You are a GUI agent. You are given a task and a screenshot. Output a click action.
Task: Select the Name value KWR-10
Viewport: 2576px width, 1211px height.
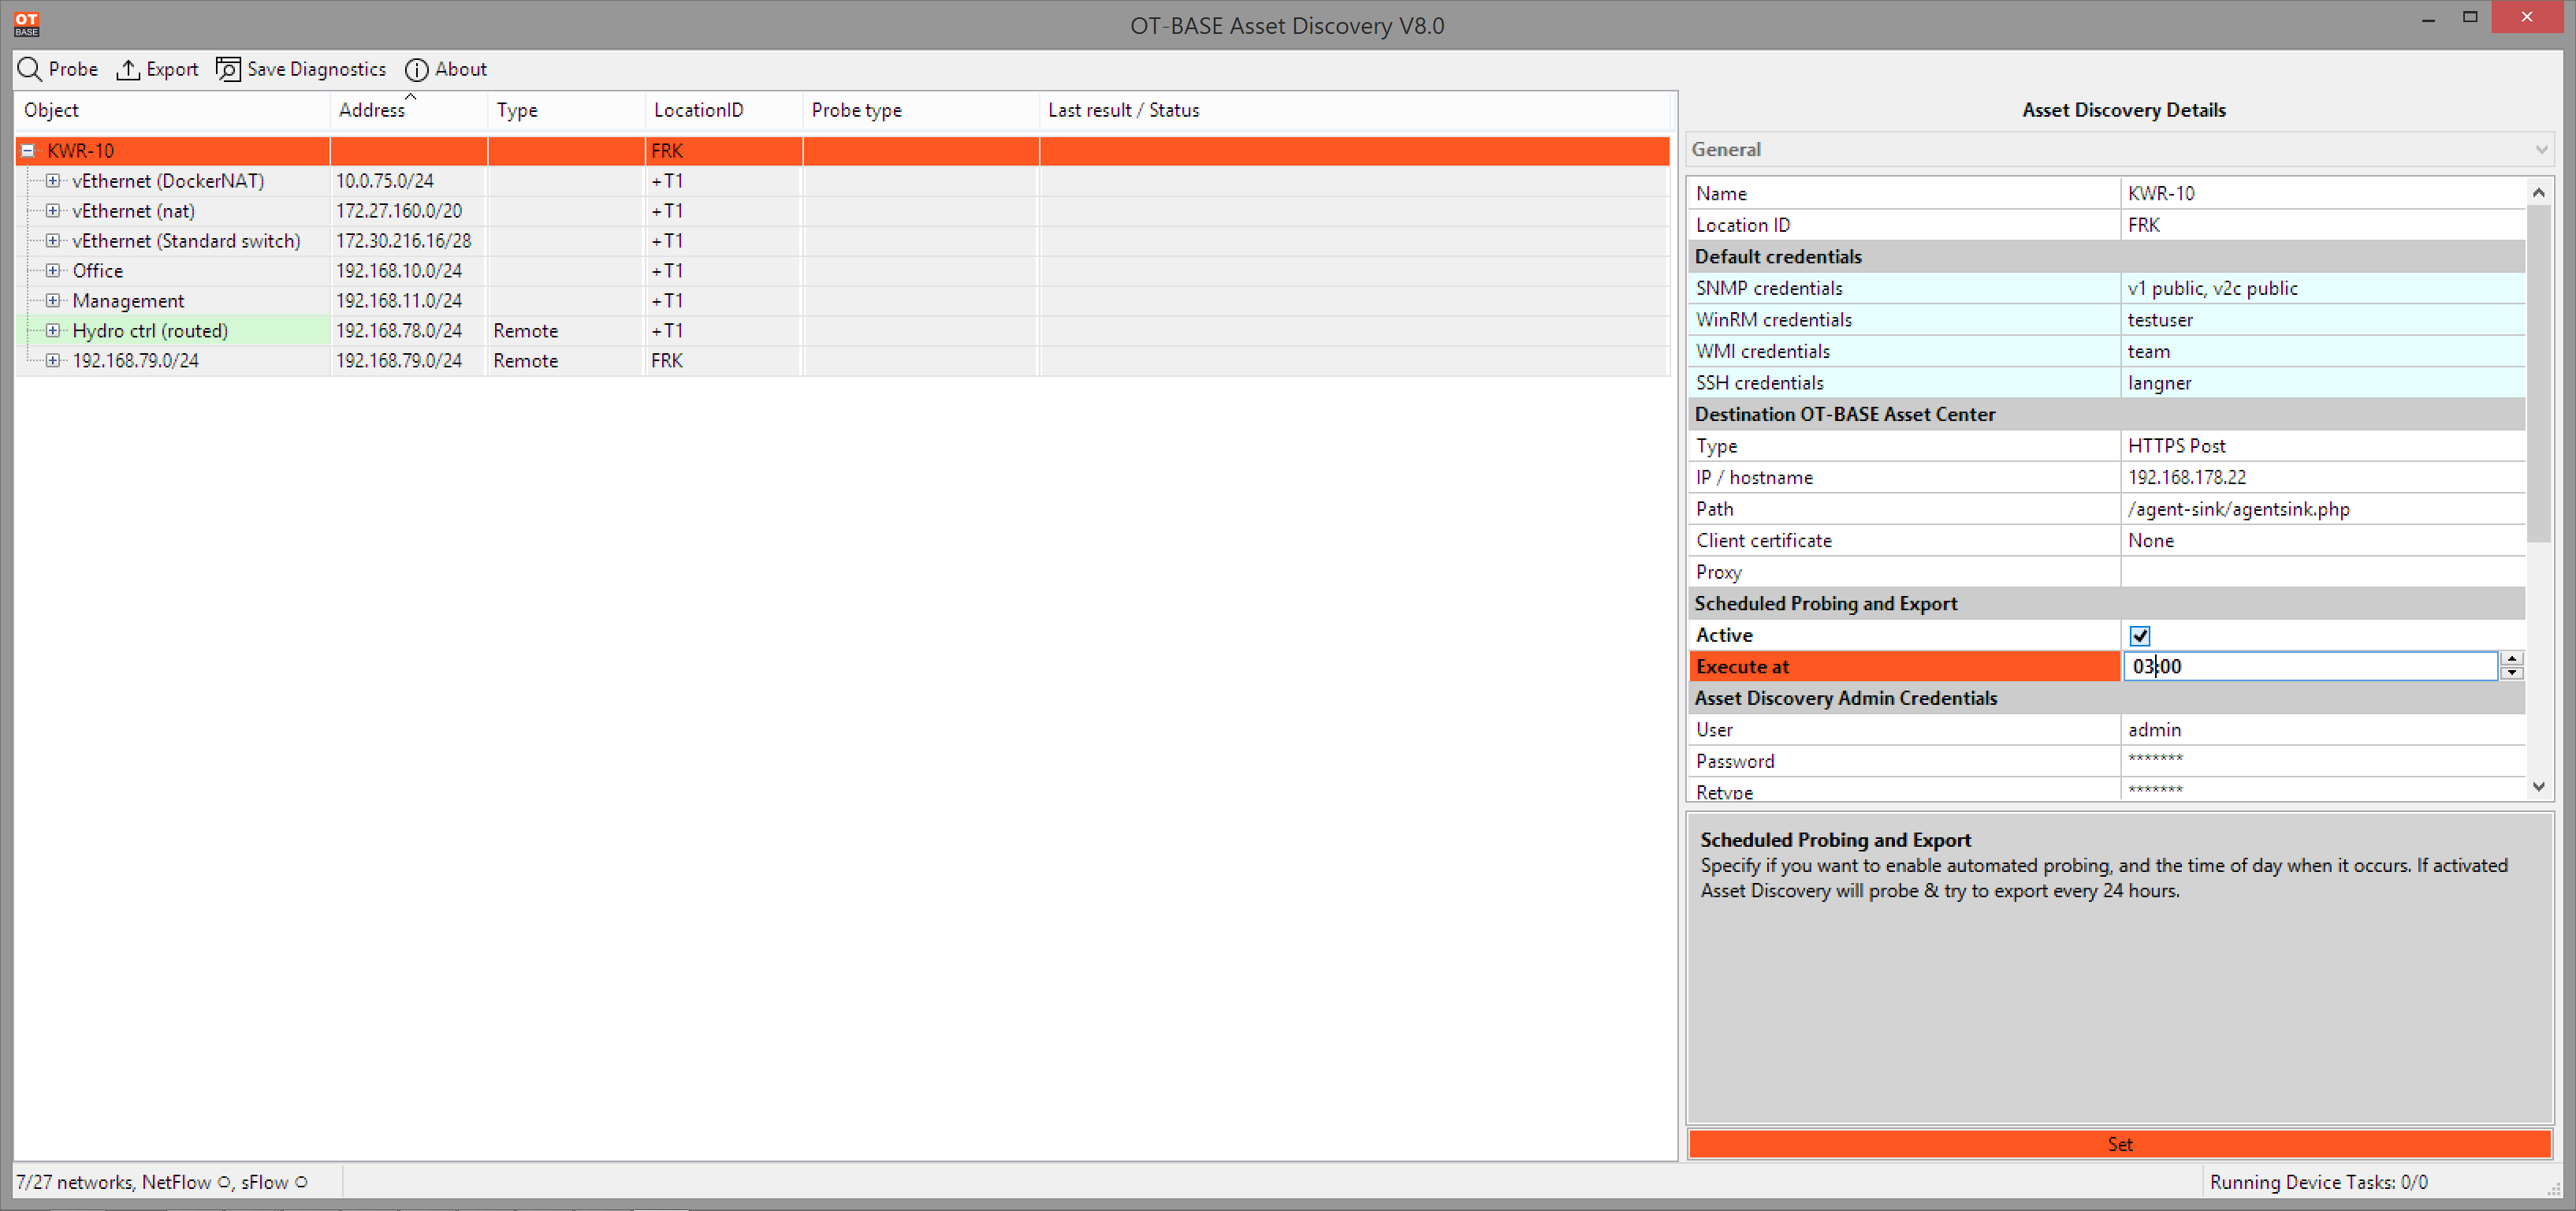pyautogui.click(x=2161, y=194)
